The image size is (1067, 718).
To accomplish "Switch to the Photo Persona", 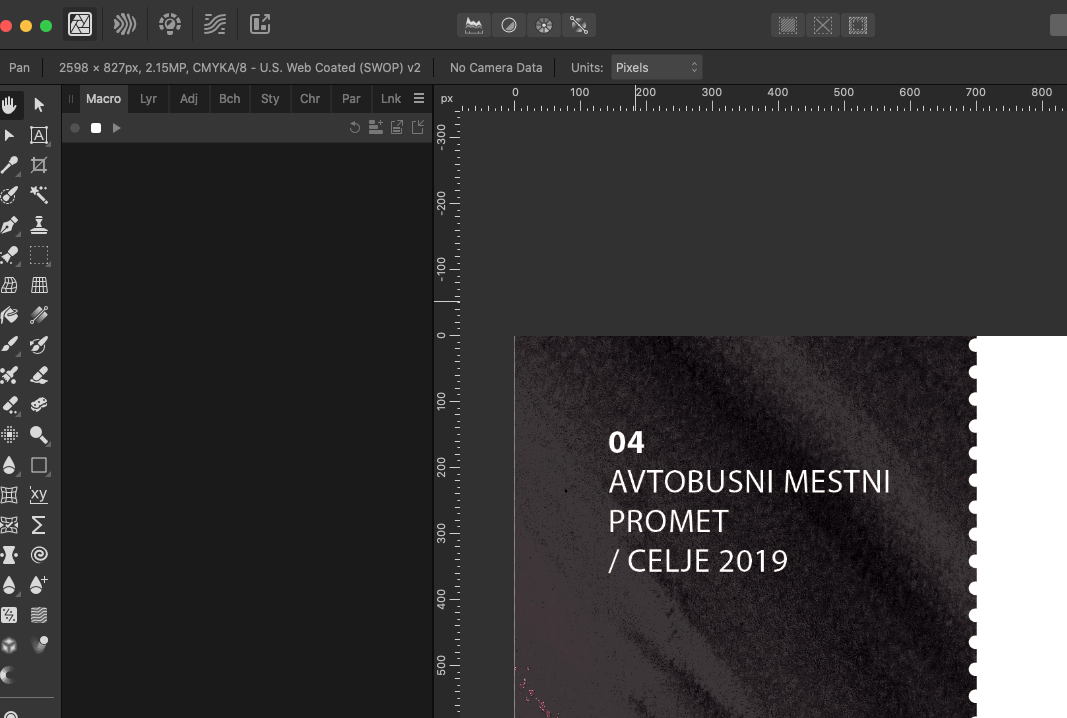I will (x=80, y=25).
